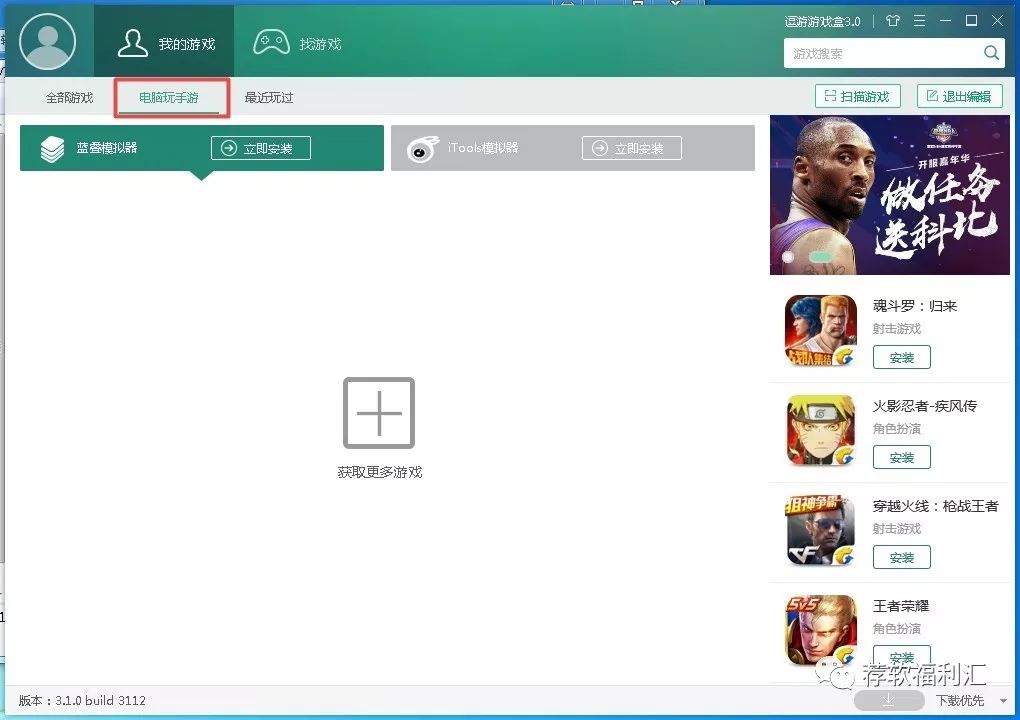Select second banner carousel indicator
The height and width of the screenshot is (720, 1020).
[820, 257]
